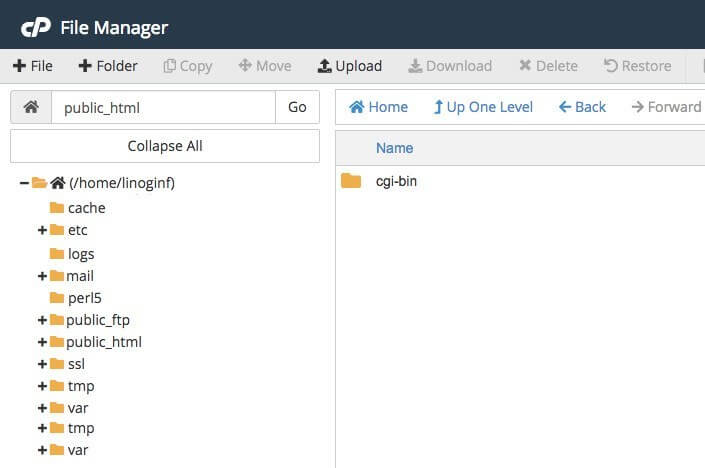
Task: Expand the mail folder node
Action: [42, 276]
